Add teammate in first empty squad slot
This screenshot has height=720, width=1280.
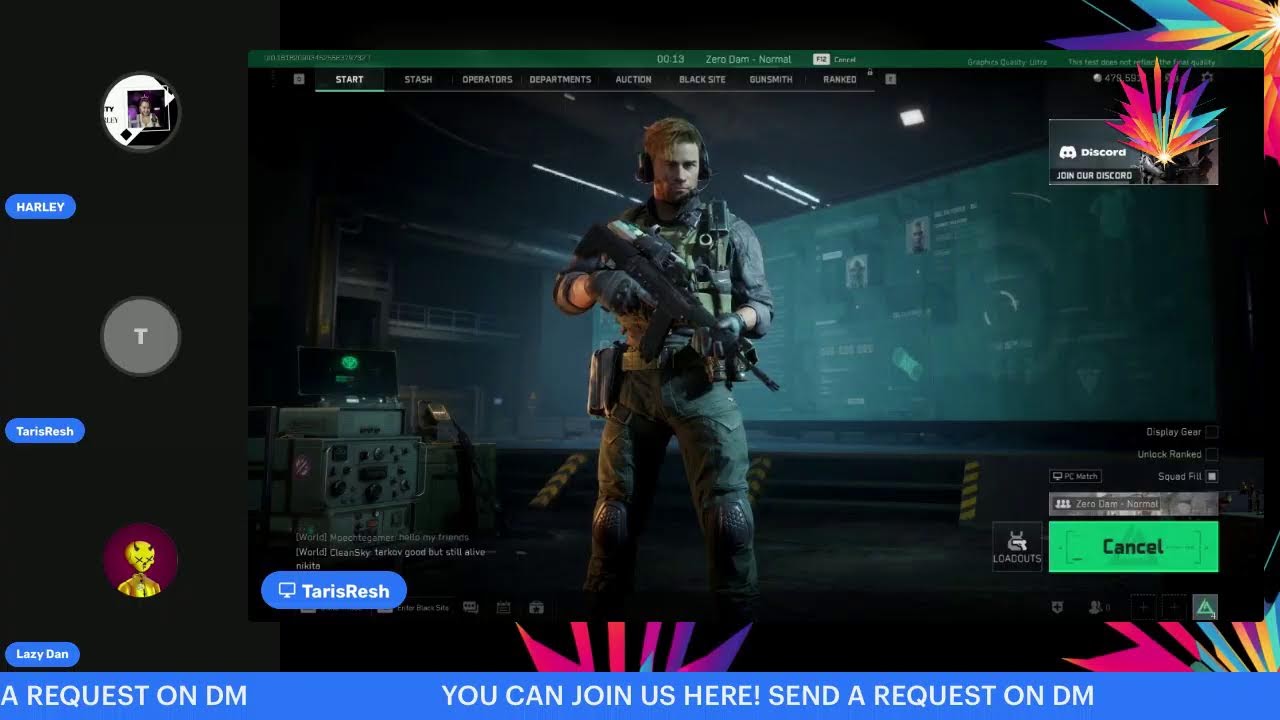coord(1143,607)
